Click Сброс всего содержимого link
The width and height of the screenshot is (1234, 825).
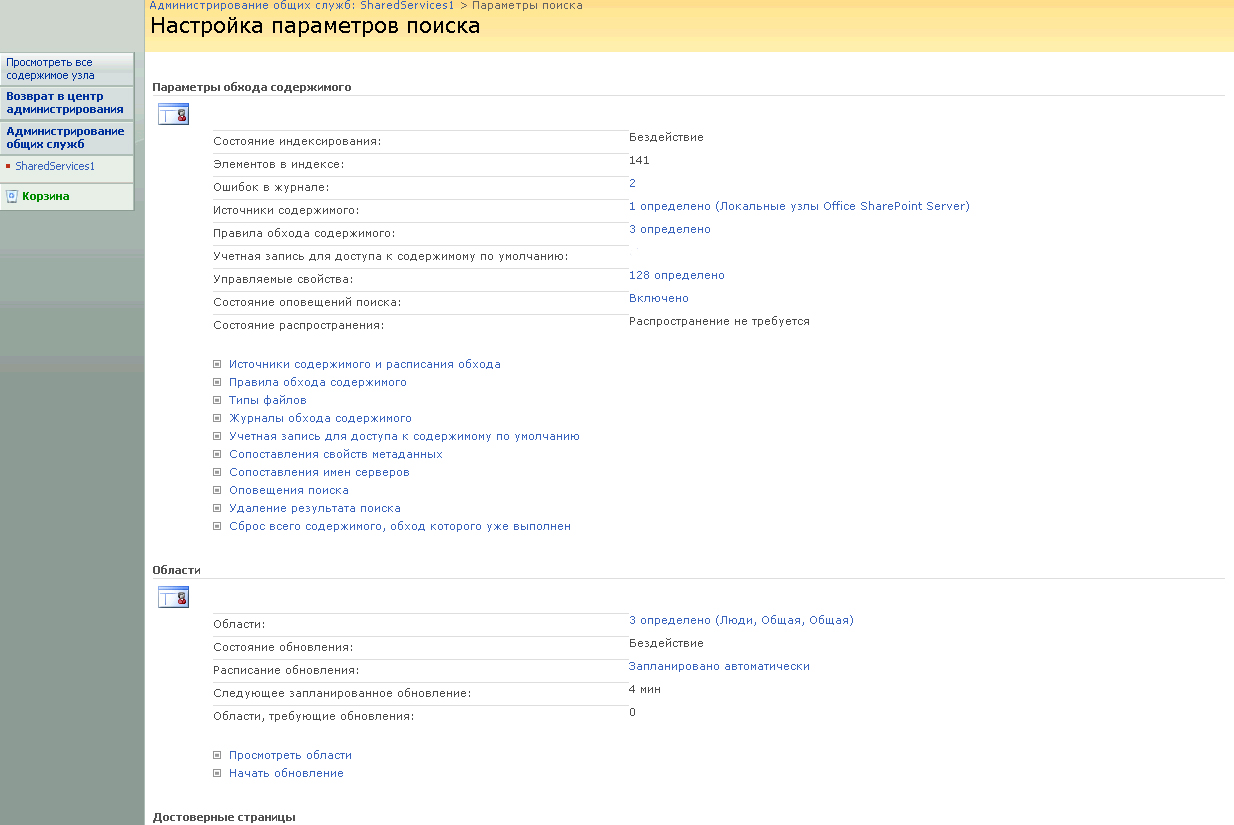(x=400, y=527)
